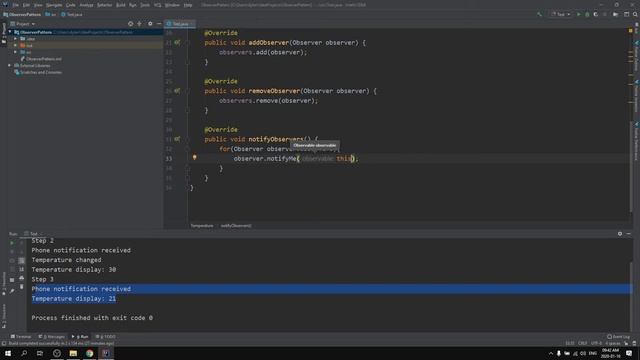This screenshot has width=640, height=360.
Task: Expand the src folder
Action: pyautogui.click(x=16, y=52)
